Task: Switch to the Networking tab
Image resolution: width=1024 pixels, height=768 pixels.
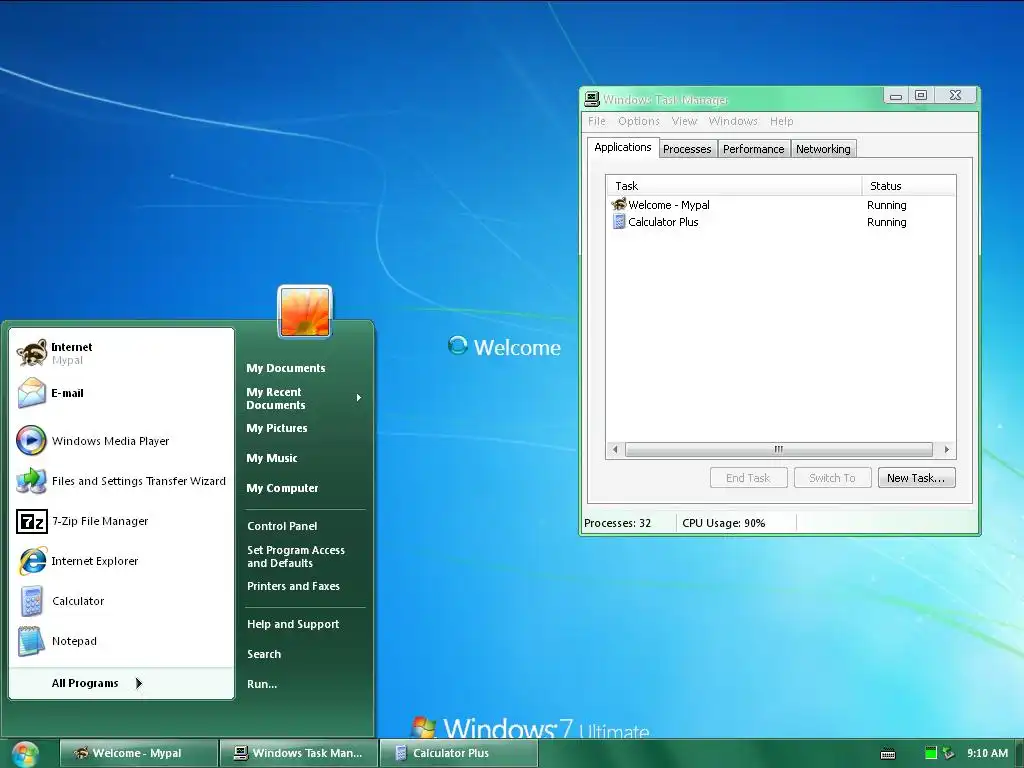Action: tap(823, 149)
